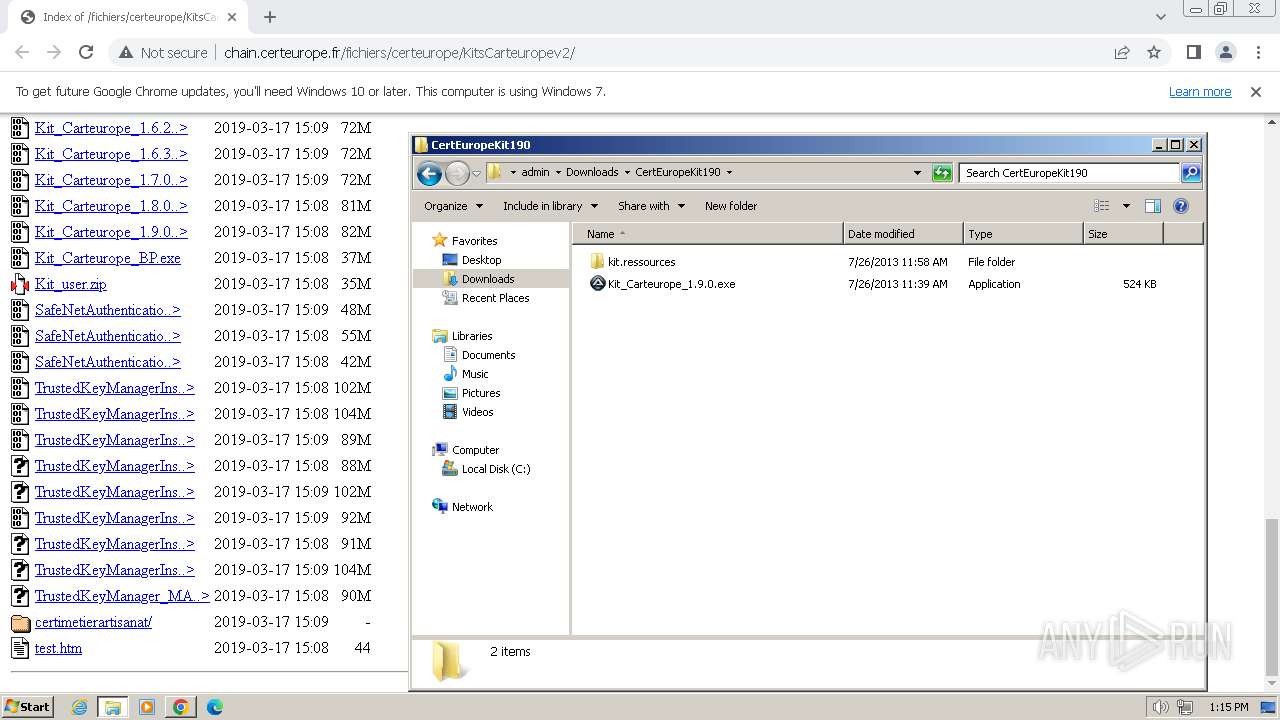The width and height of the screenshot is (1280, 720).
Task: Select Local Disk (C:) in the navigation pane
Action: [496, 469]
